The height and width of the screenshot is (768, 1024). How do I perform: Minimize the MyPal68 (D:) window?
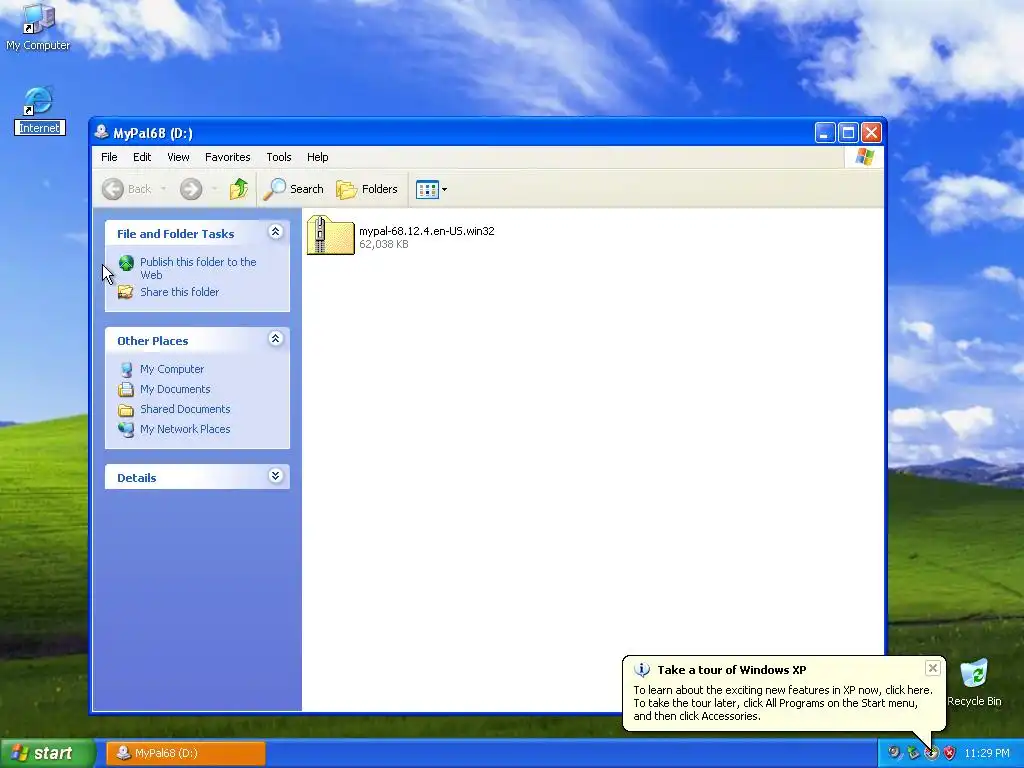point(825,133)
